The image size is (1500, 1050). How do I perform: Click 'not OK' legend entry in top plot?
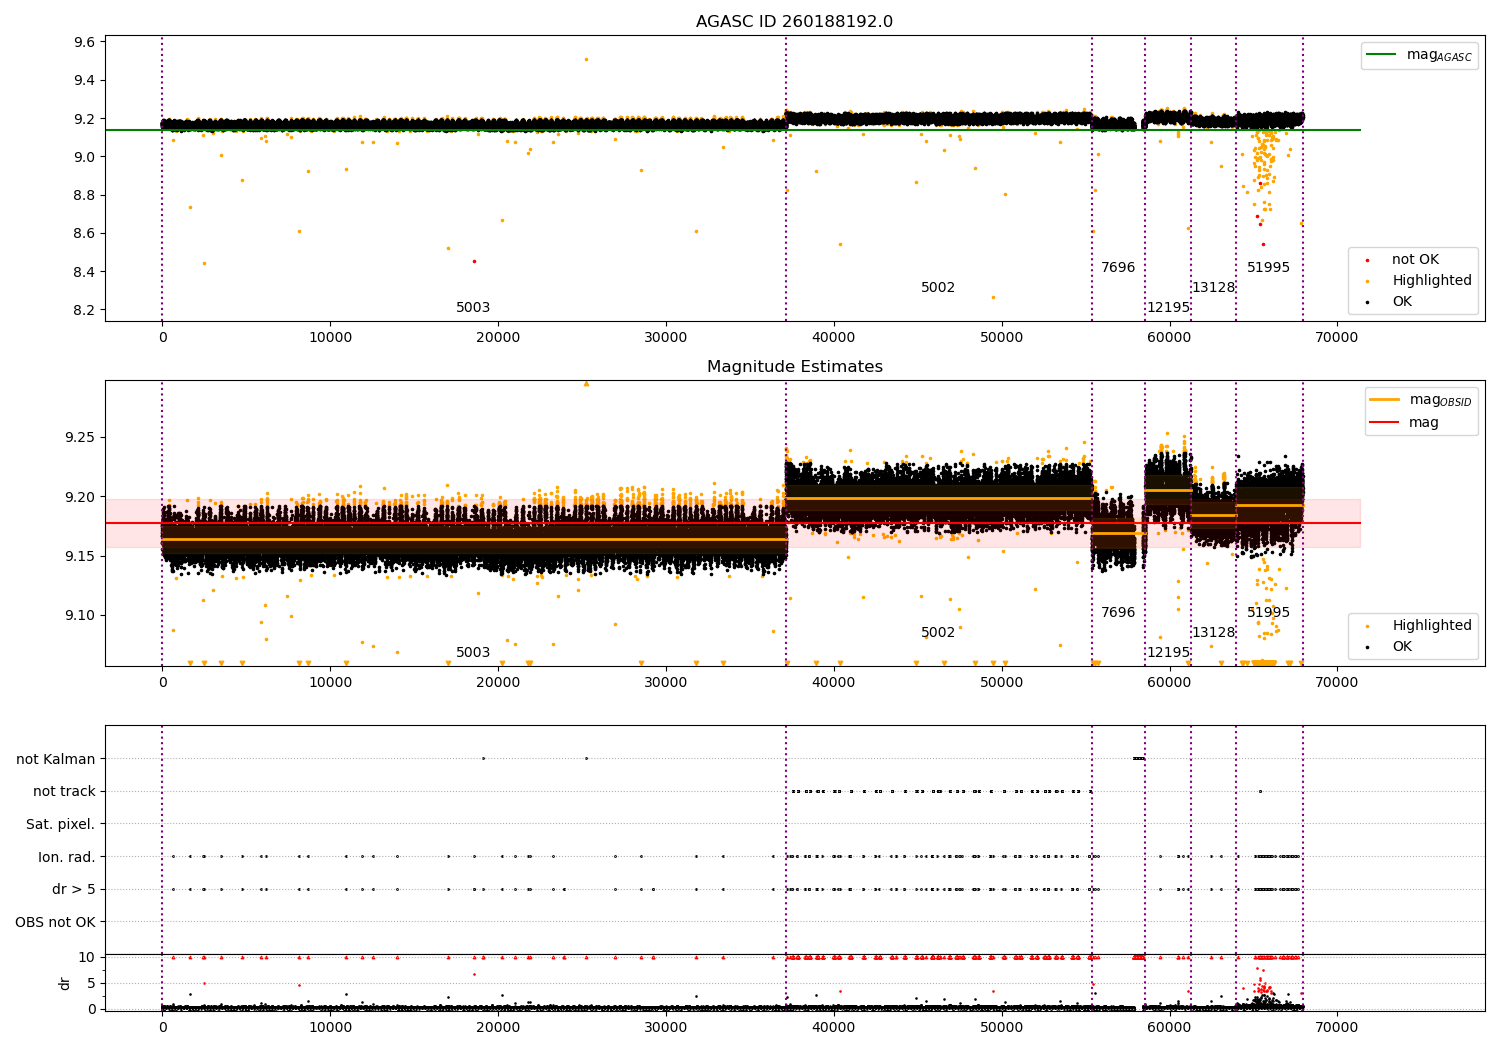[1402, 259]
